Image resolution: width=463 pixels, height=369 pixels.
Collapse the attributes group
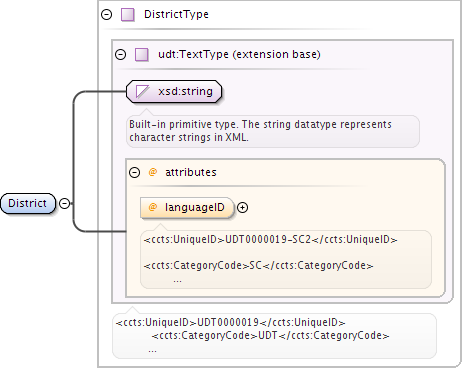coord(134,172)
